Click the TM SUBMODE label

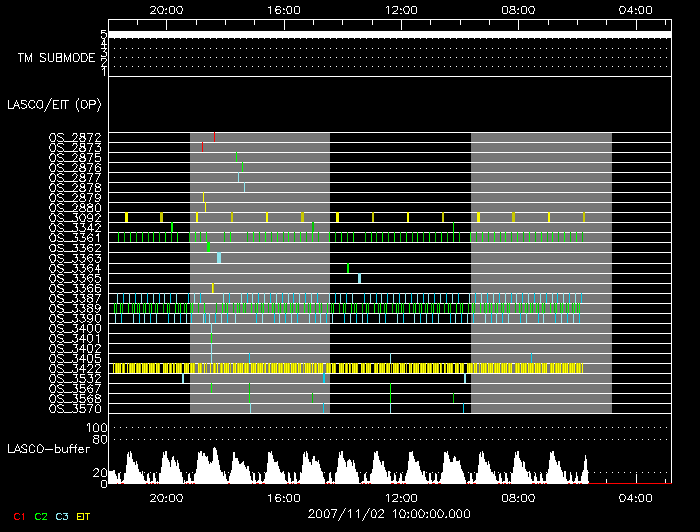[x=57, y=58]
